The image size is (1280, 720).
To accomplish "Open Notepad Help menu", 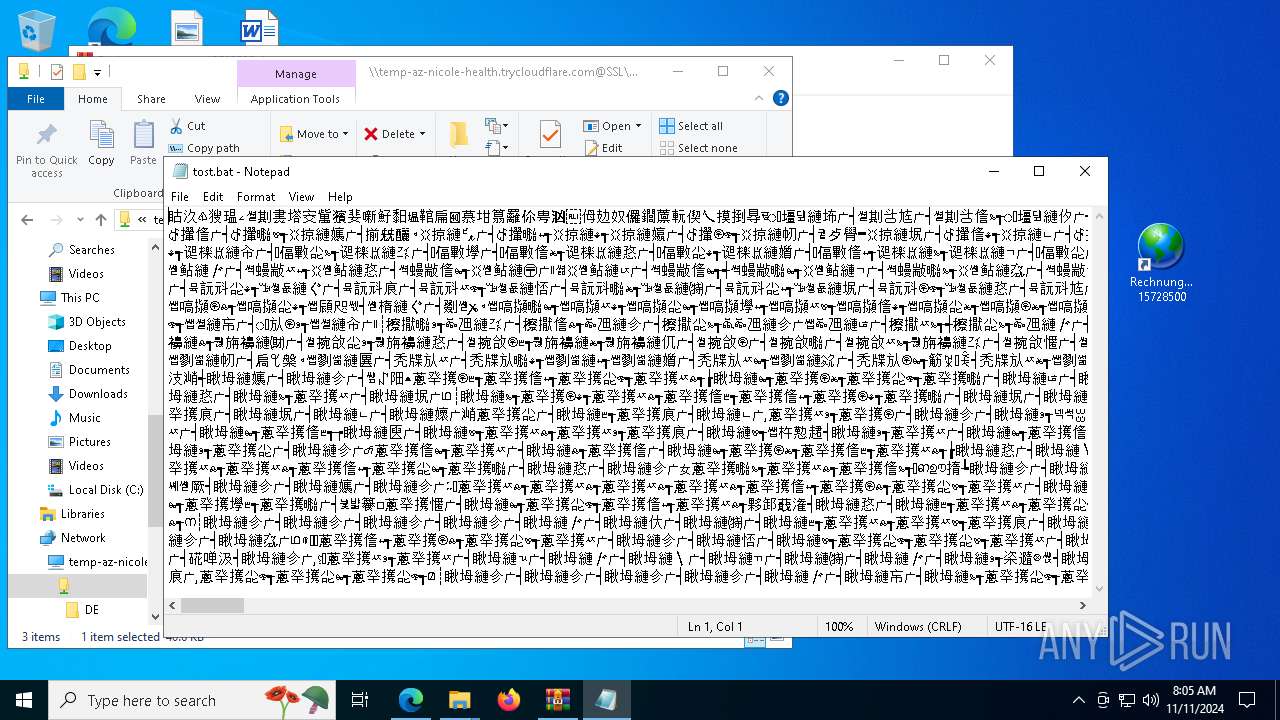I will pyautogui.click(x=340, y=197).
